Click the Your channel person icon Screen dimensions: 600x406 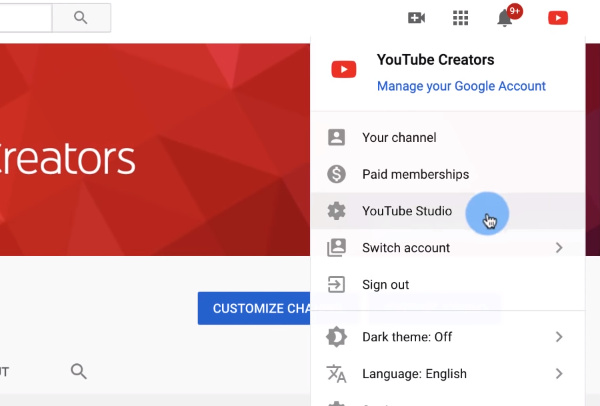[336, 137]
